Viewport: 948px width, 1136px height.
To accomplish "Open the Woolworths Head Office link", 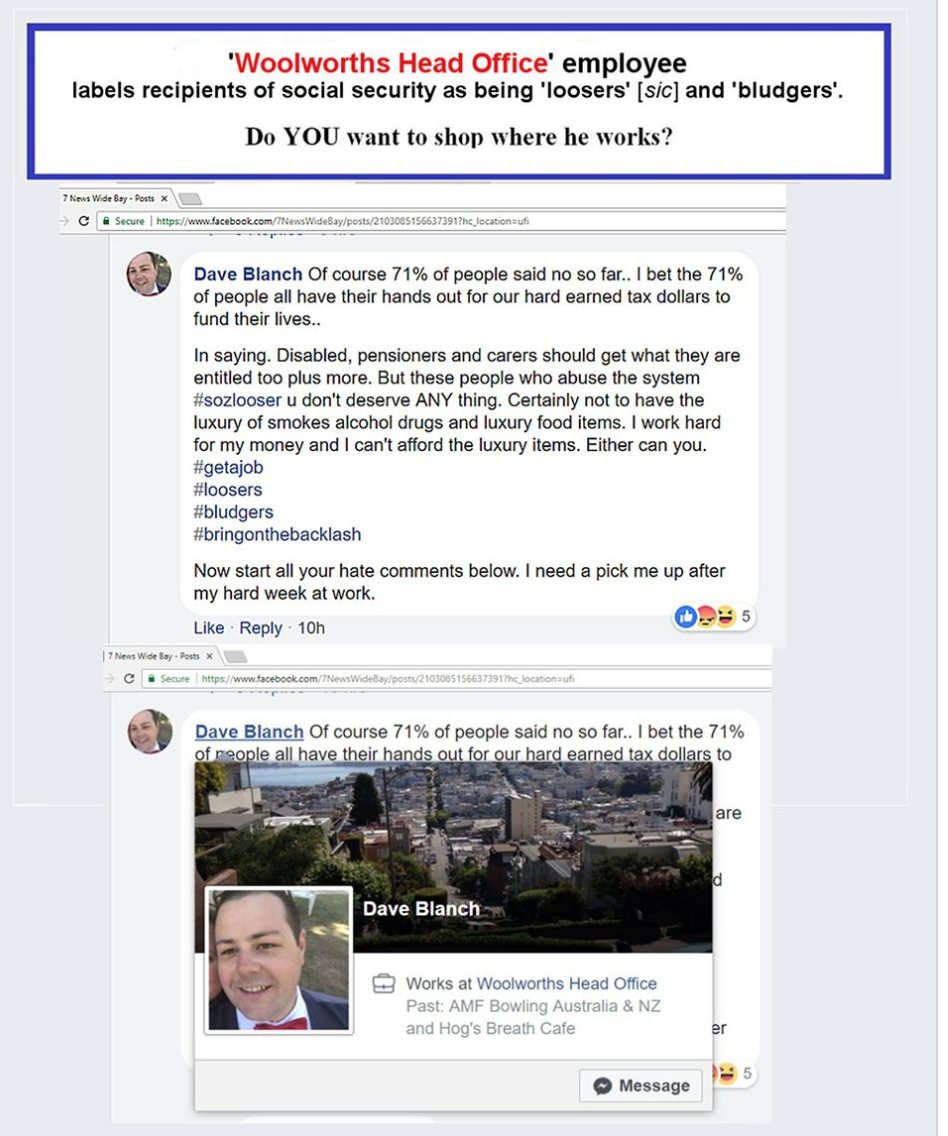I will click(566, 984).
